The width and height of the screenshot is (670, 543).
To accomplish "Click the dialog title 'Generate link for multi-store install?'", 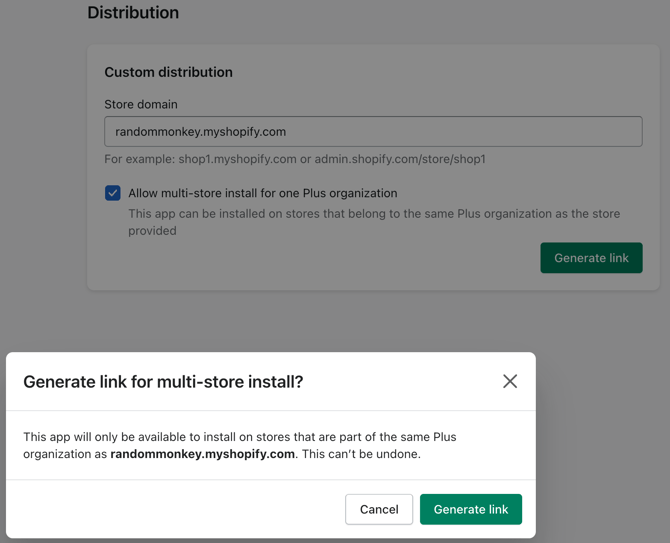I will click(x=163, y=382).
